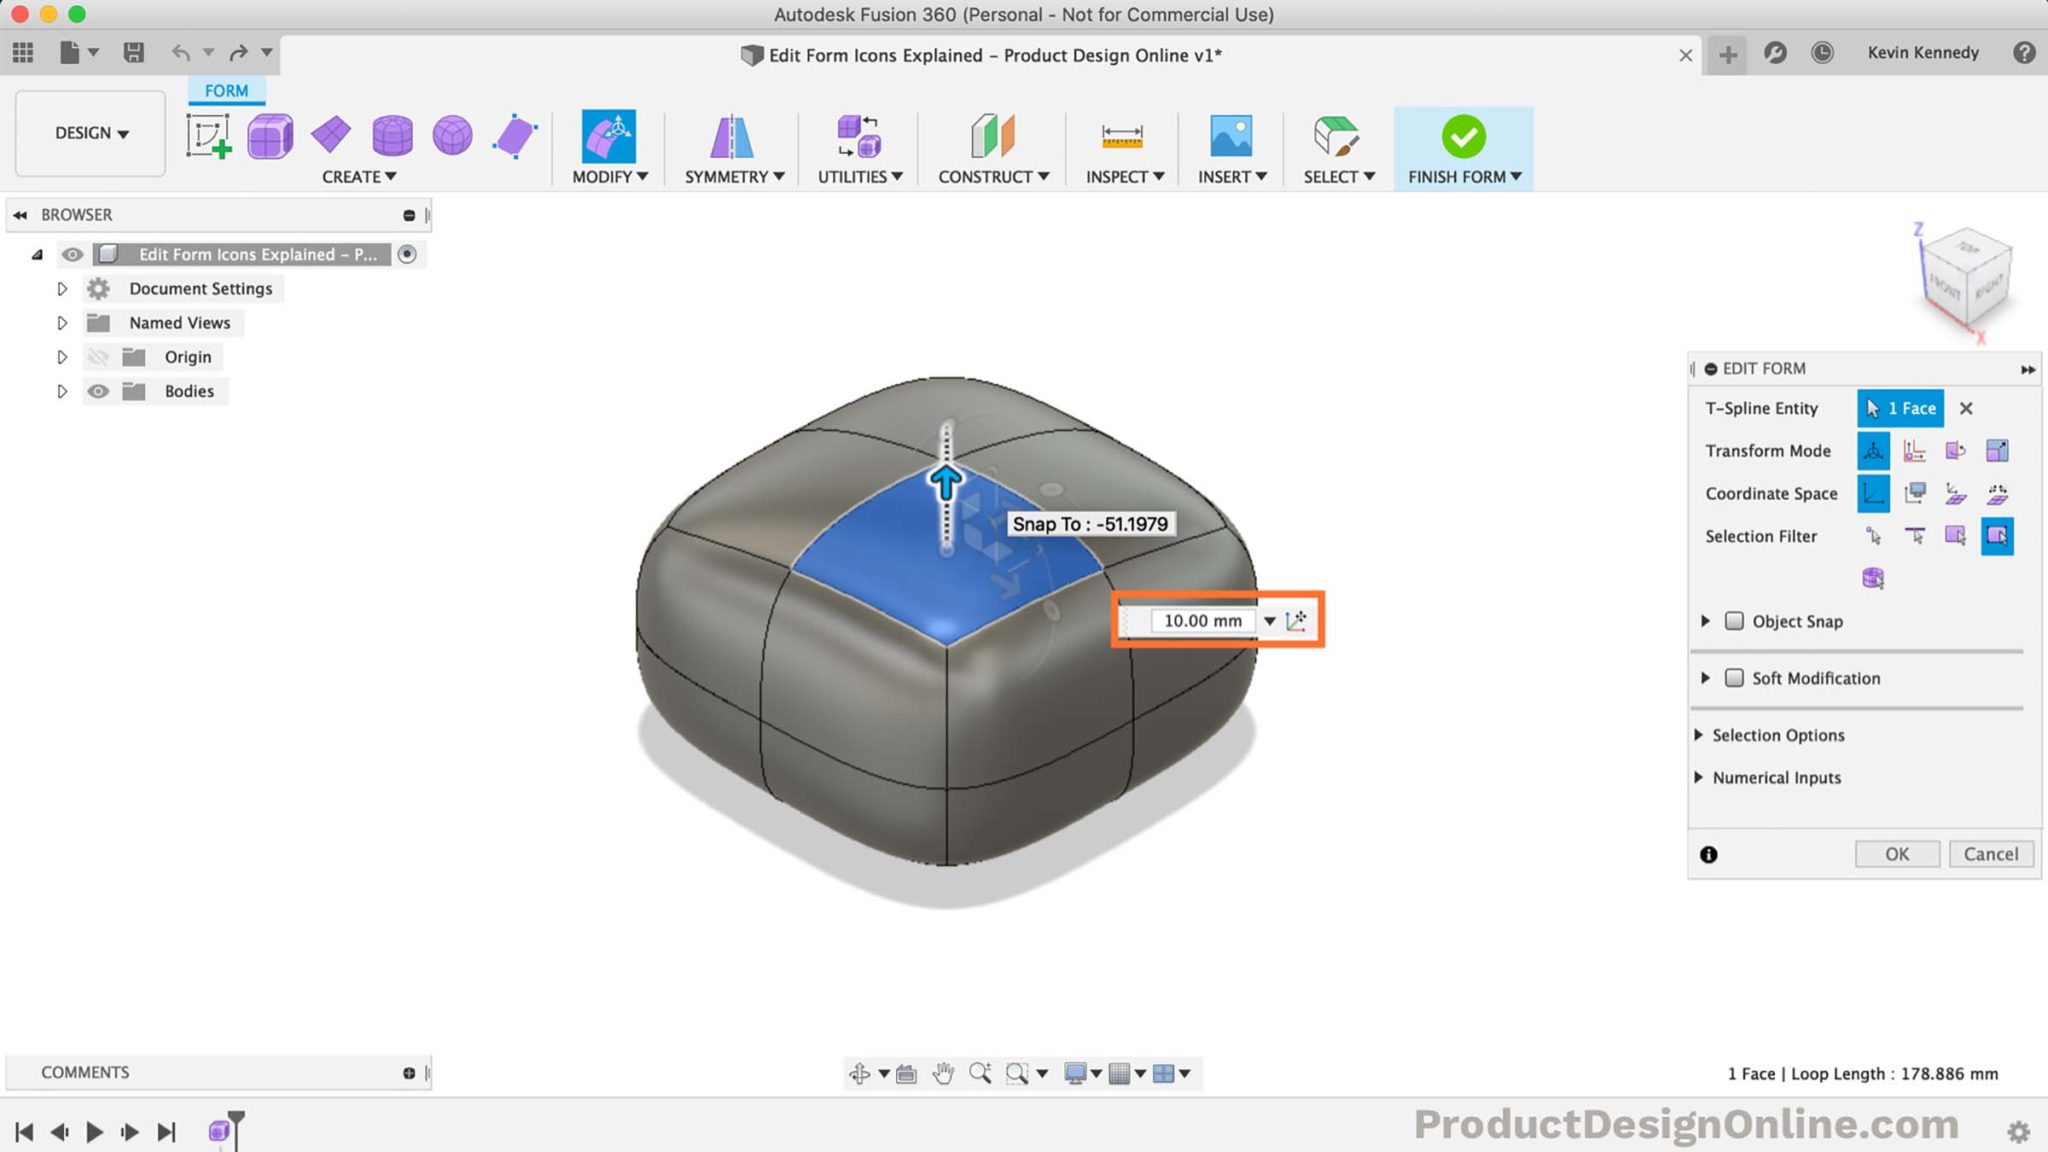Screen dimensions: 2048x1152
Task: Enable the Soft Modification checkbox
Action: click(x=1735, y=678)
